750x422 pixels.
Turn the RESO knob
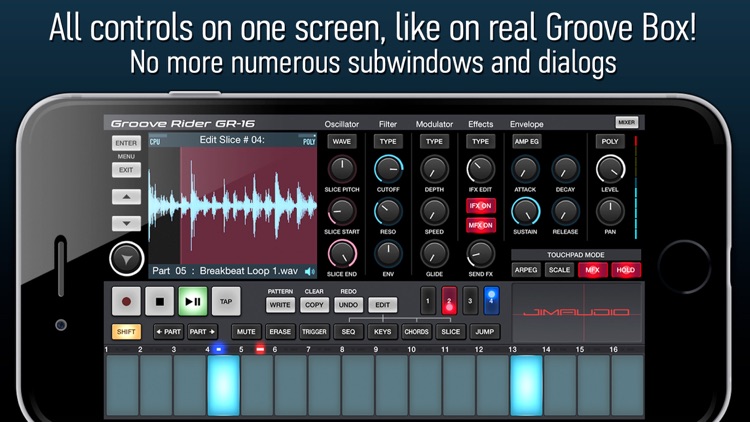[388, 211]
